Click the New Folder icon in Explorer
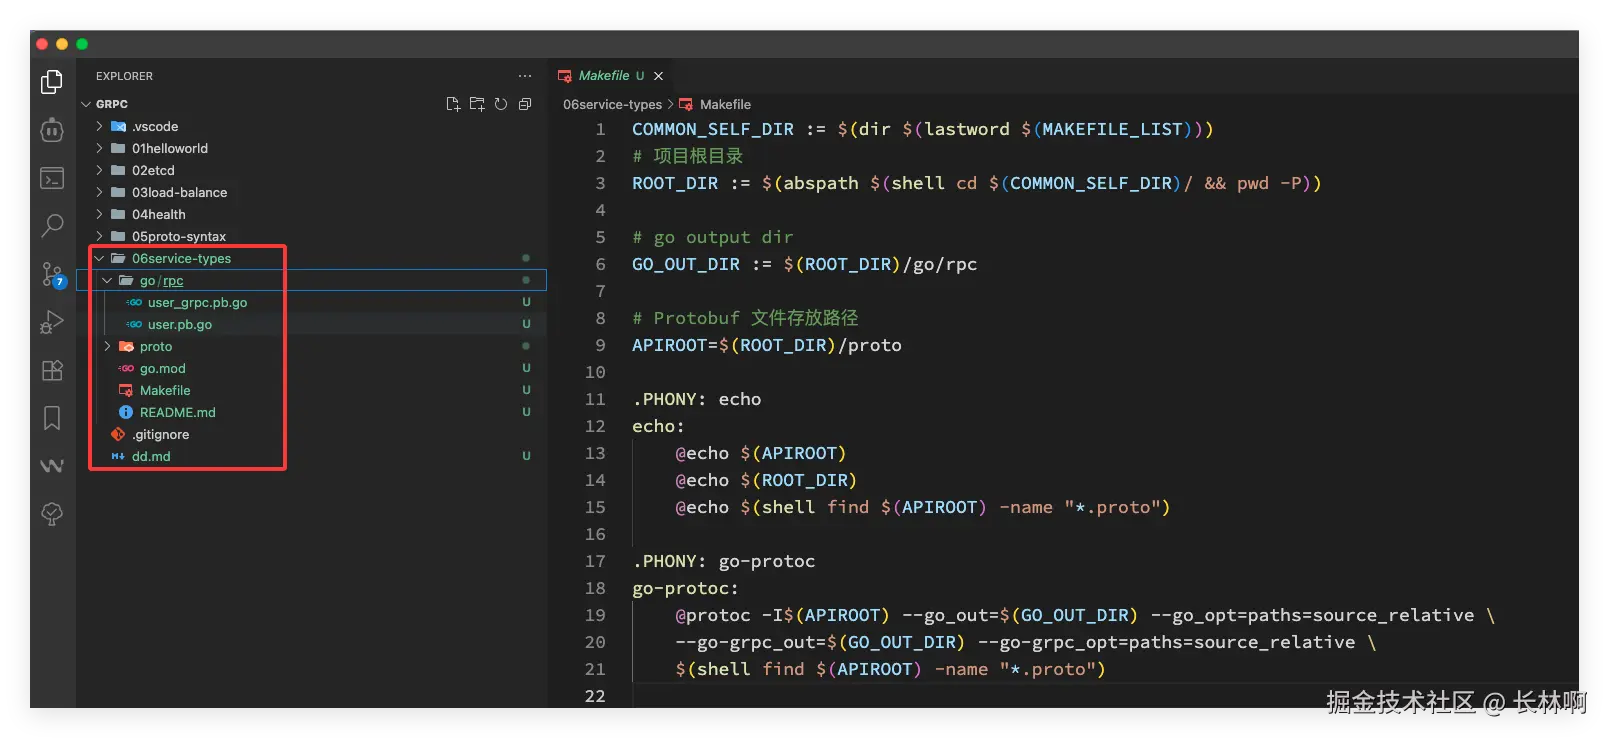The width and height of the screenshot is (1609, 738). coord(477,104)
